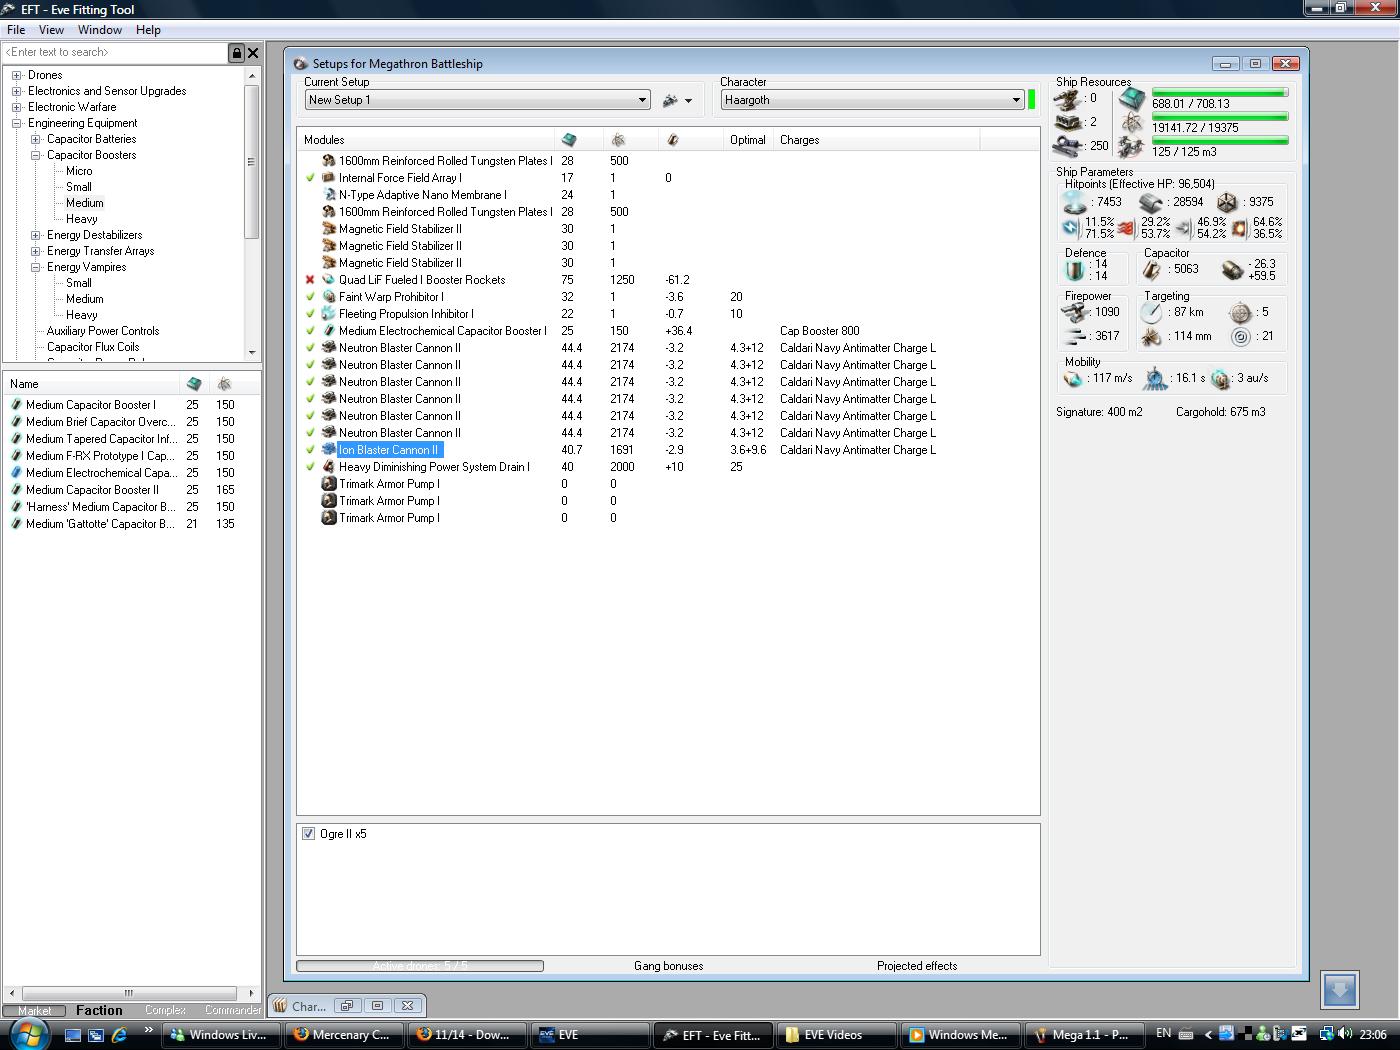Click the hull hitpoints icon next to 9375
The image size is (1400, 1050).
1227,202
